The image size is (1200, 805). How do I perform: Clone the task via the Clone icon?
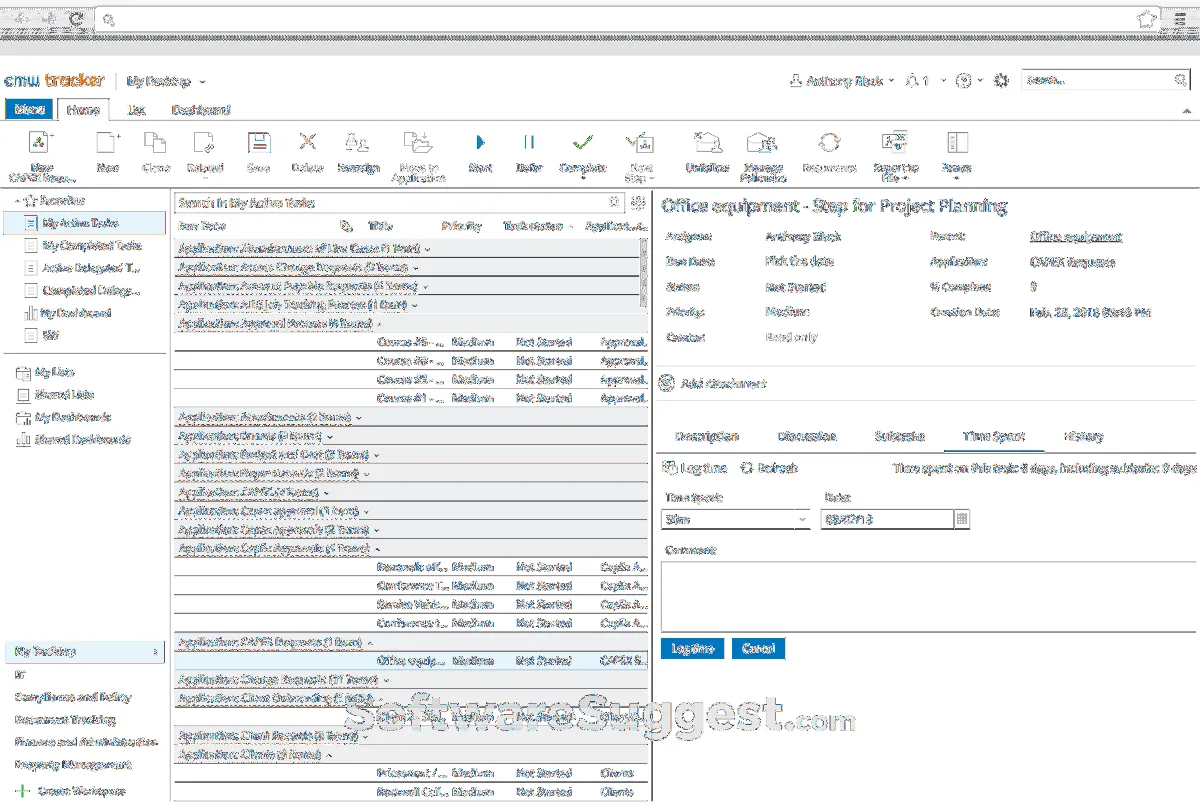(x=155, y=150)
